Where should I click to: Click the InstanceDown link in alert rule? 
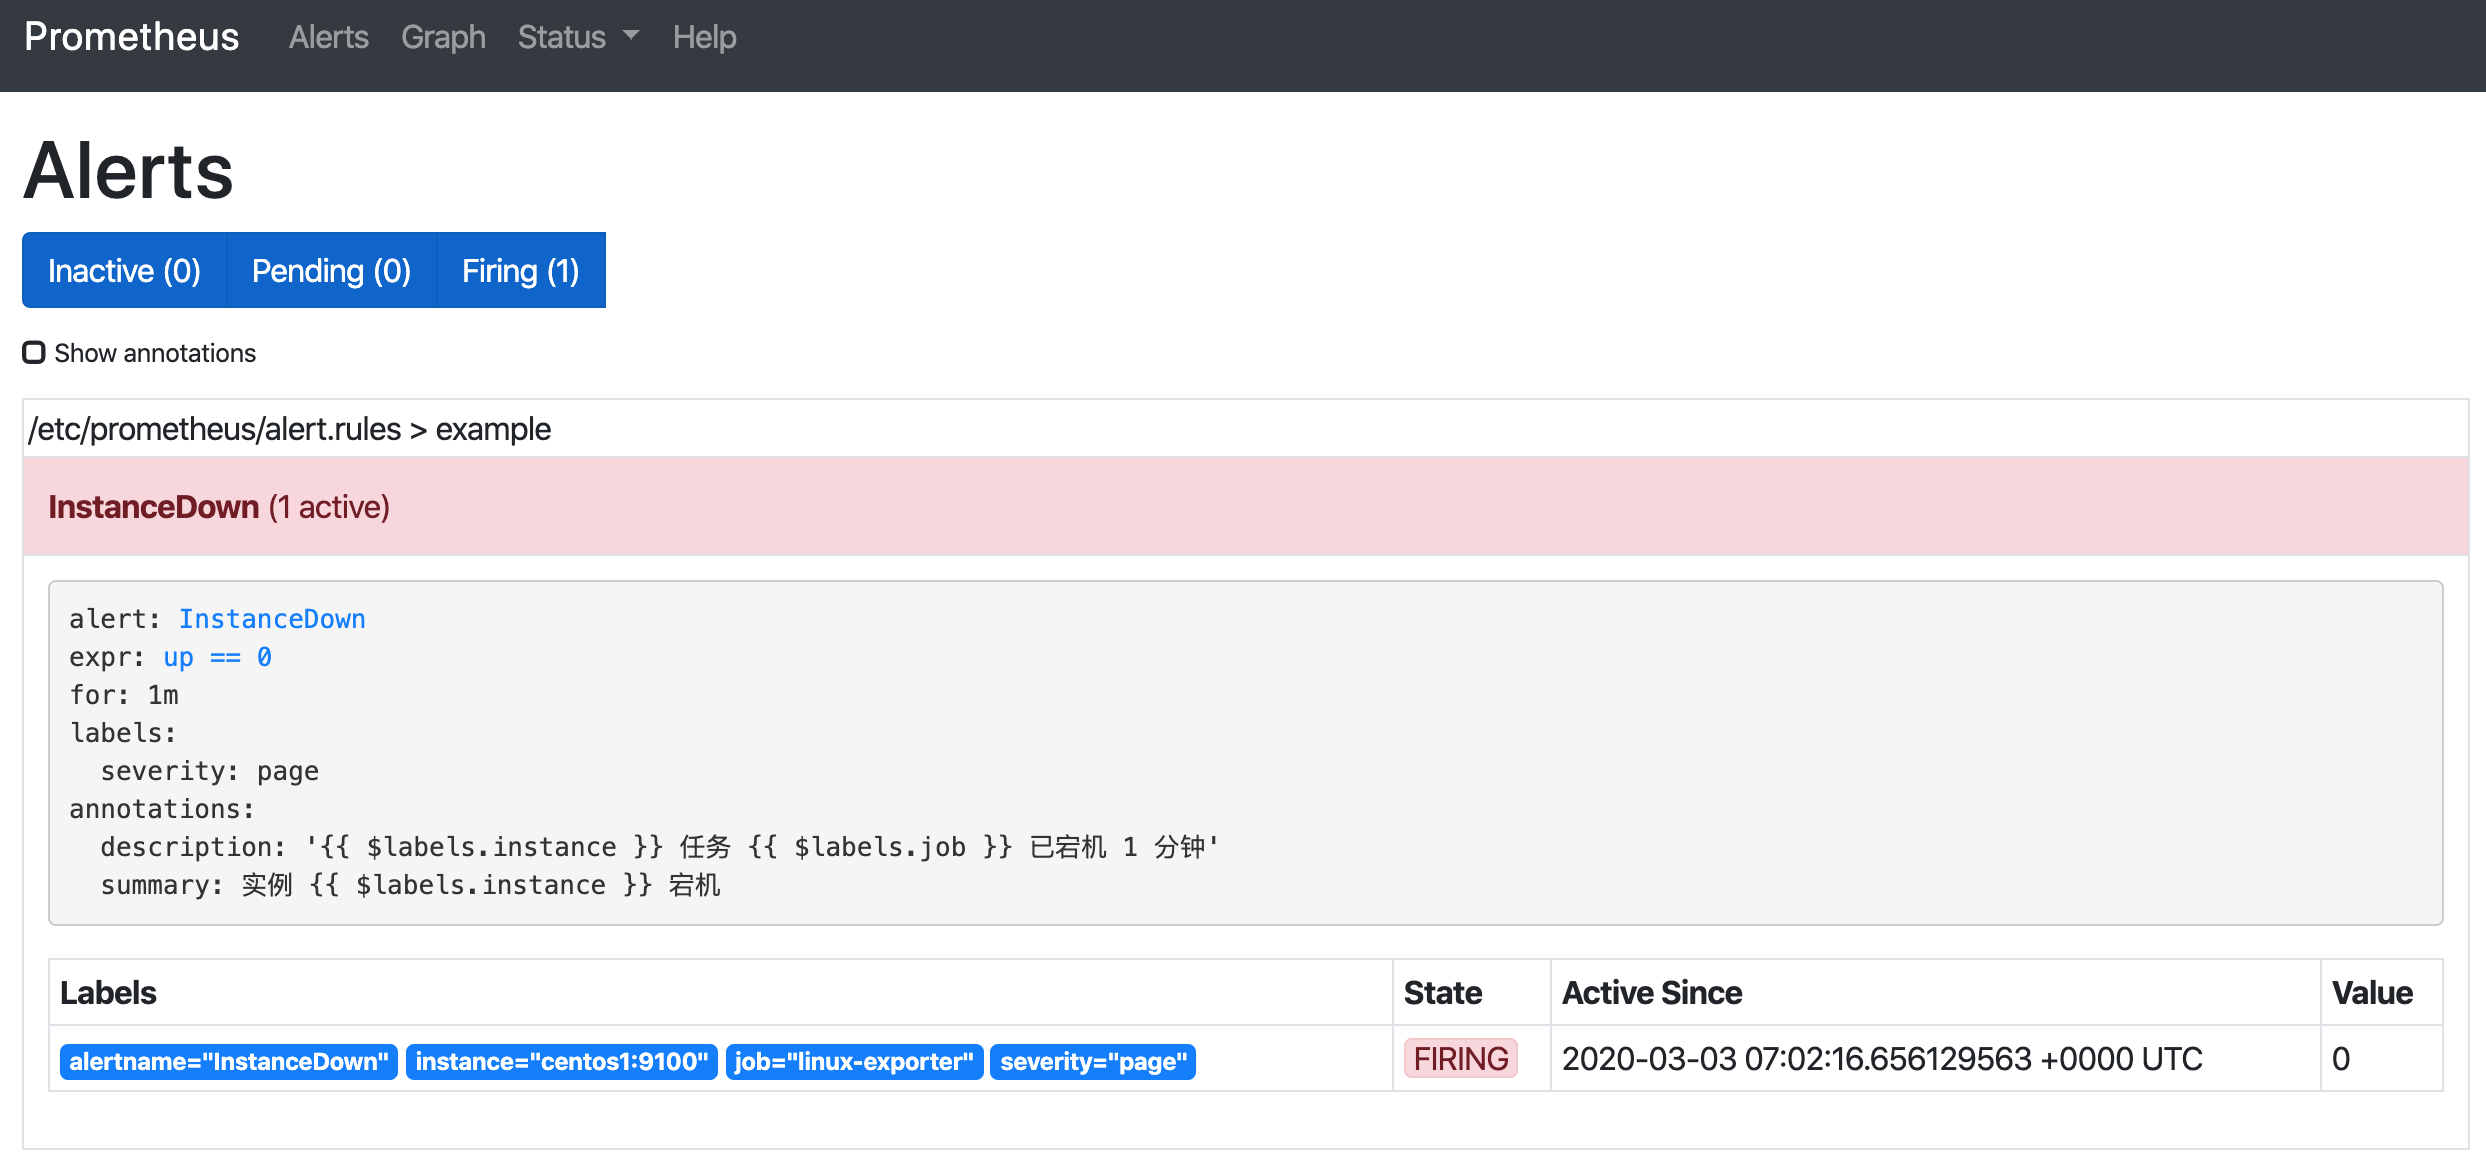pyautogui.click(x=272, y=619)
